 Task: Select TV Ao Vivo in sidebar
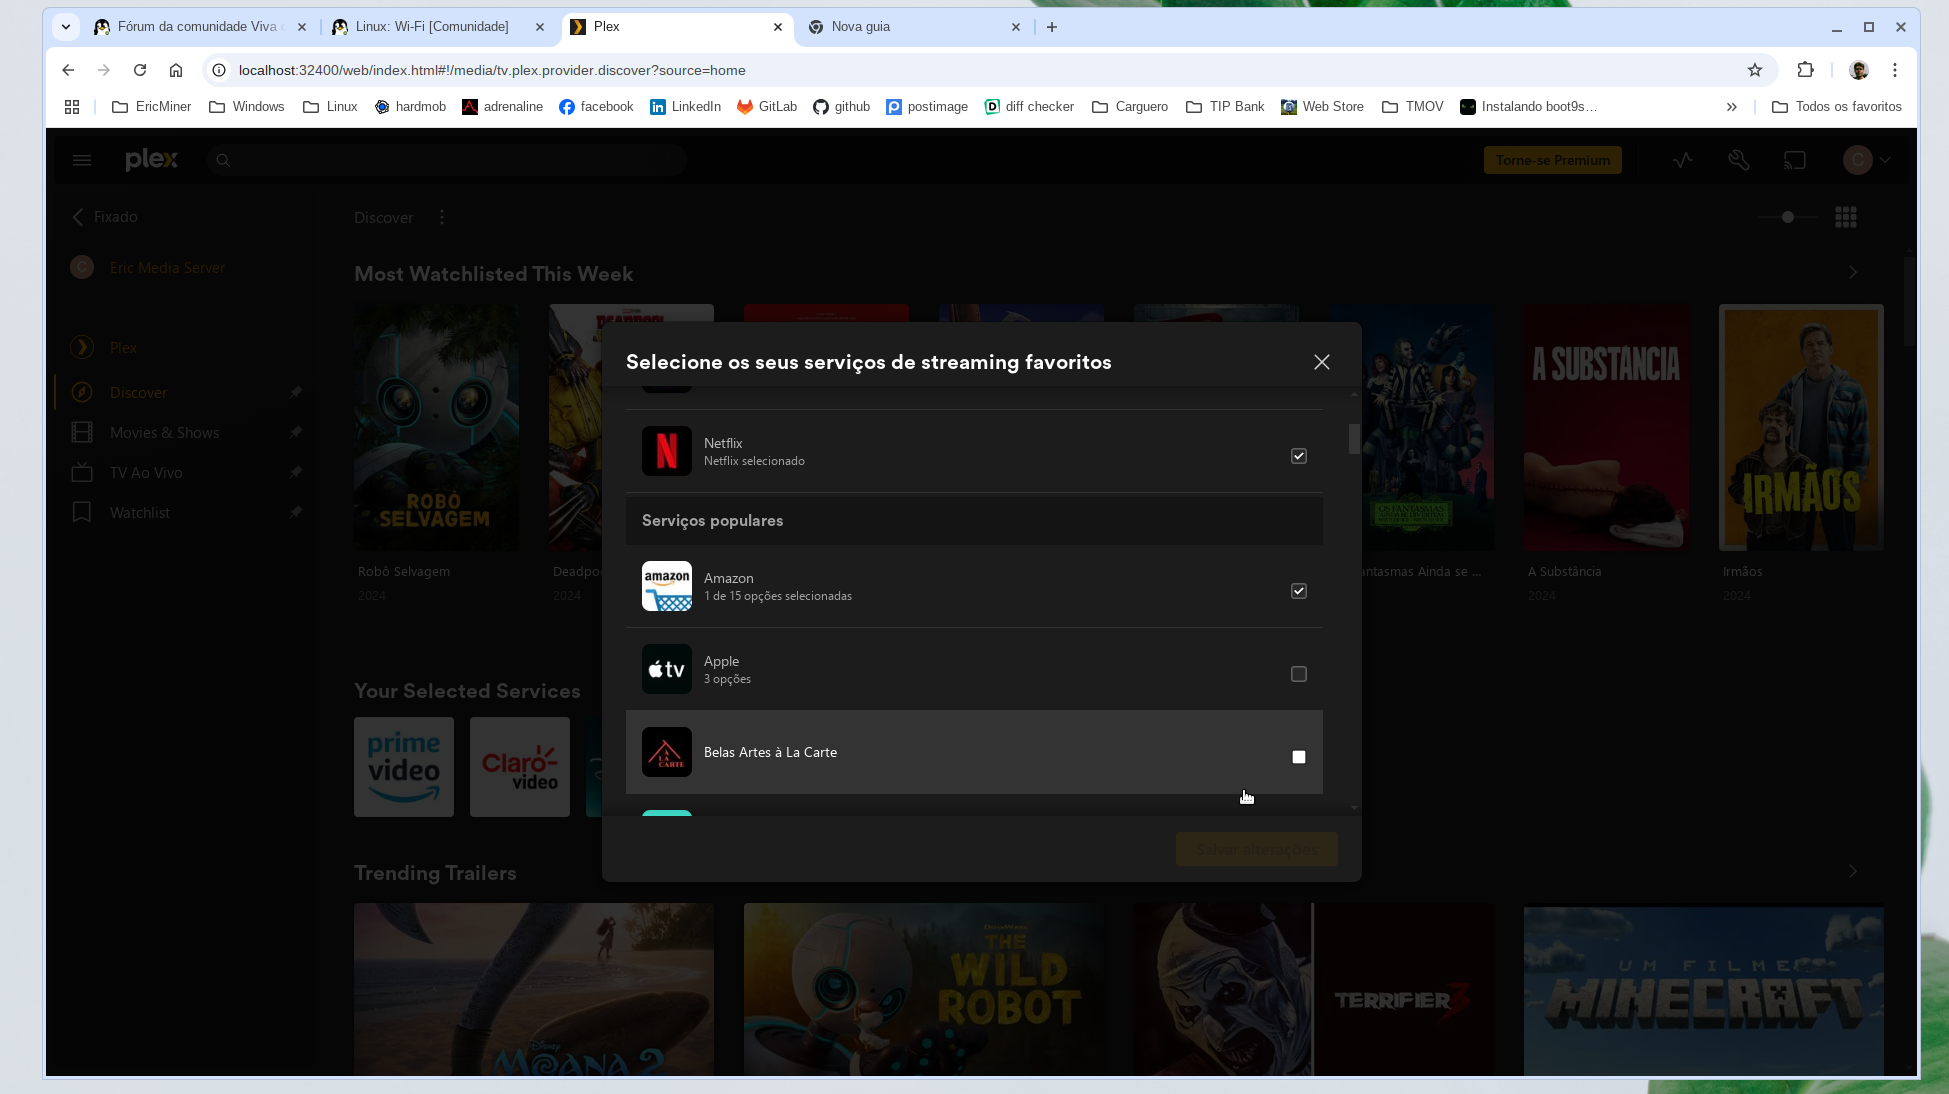(x=146, y=473)
